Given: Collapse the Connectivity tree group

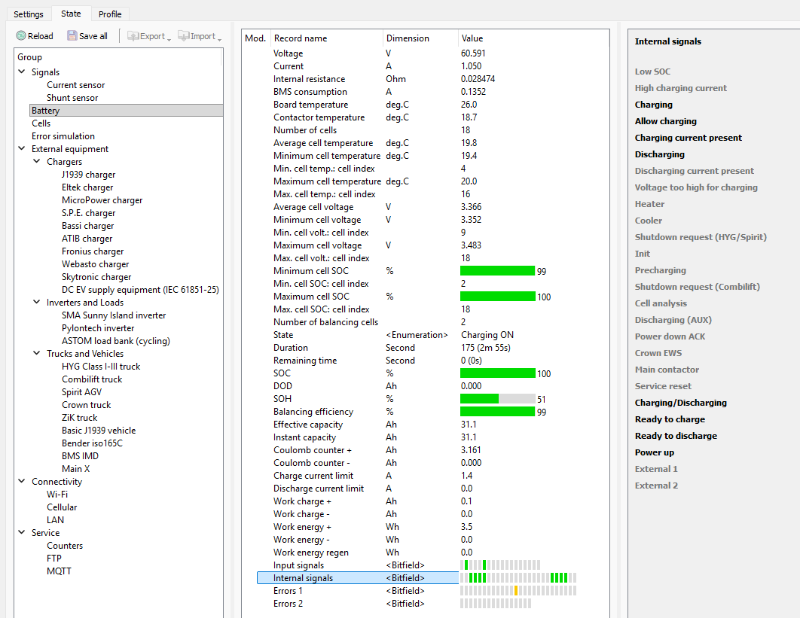Looking at the screenshot, I should pos(22,481).
